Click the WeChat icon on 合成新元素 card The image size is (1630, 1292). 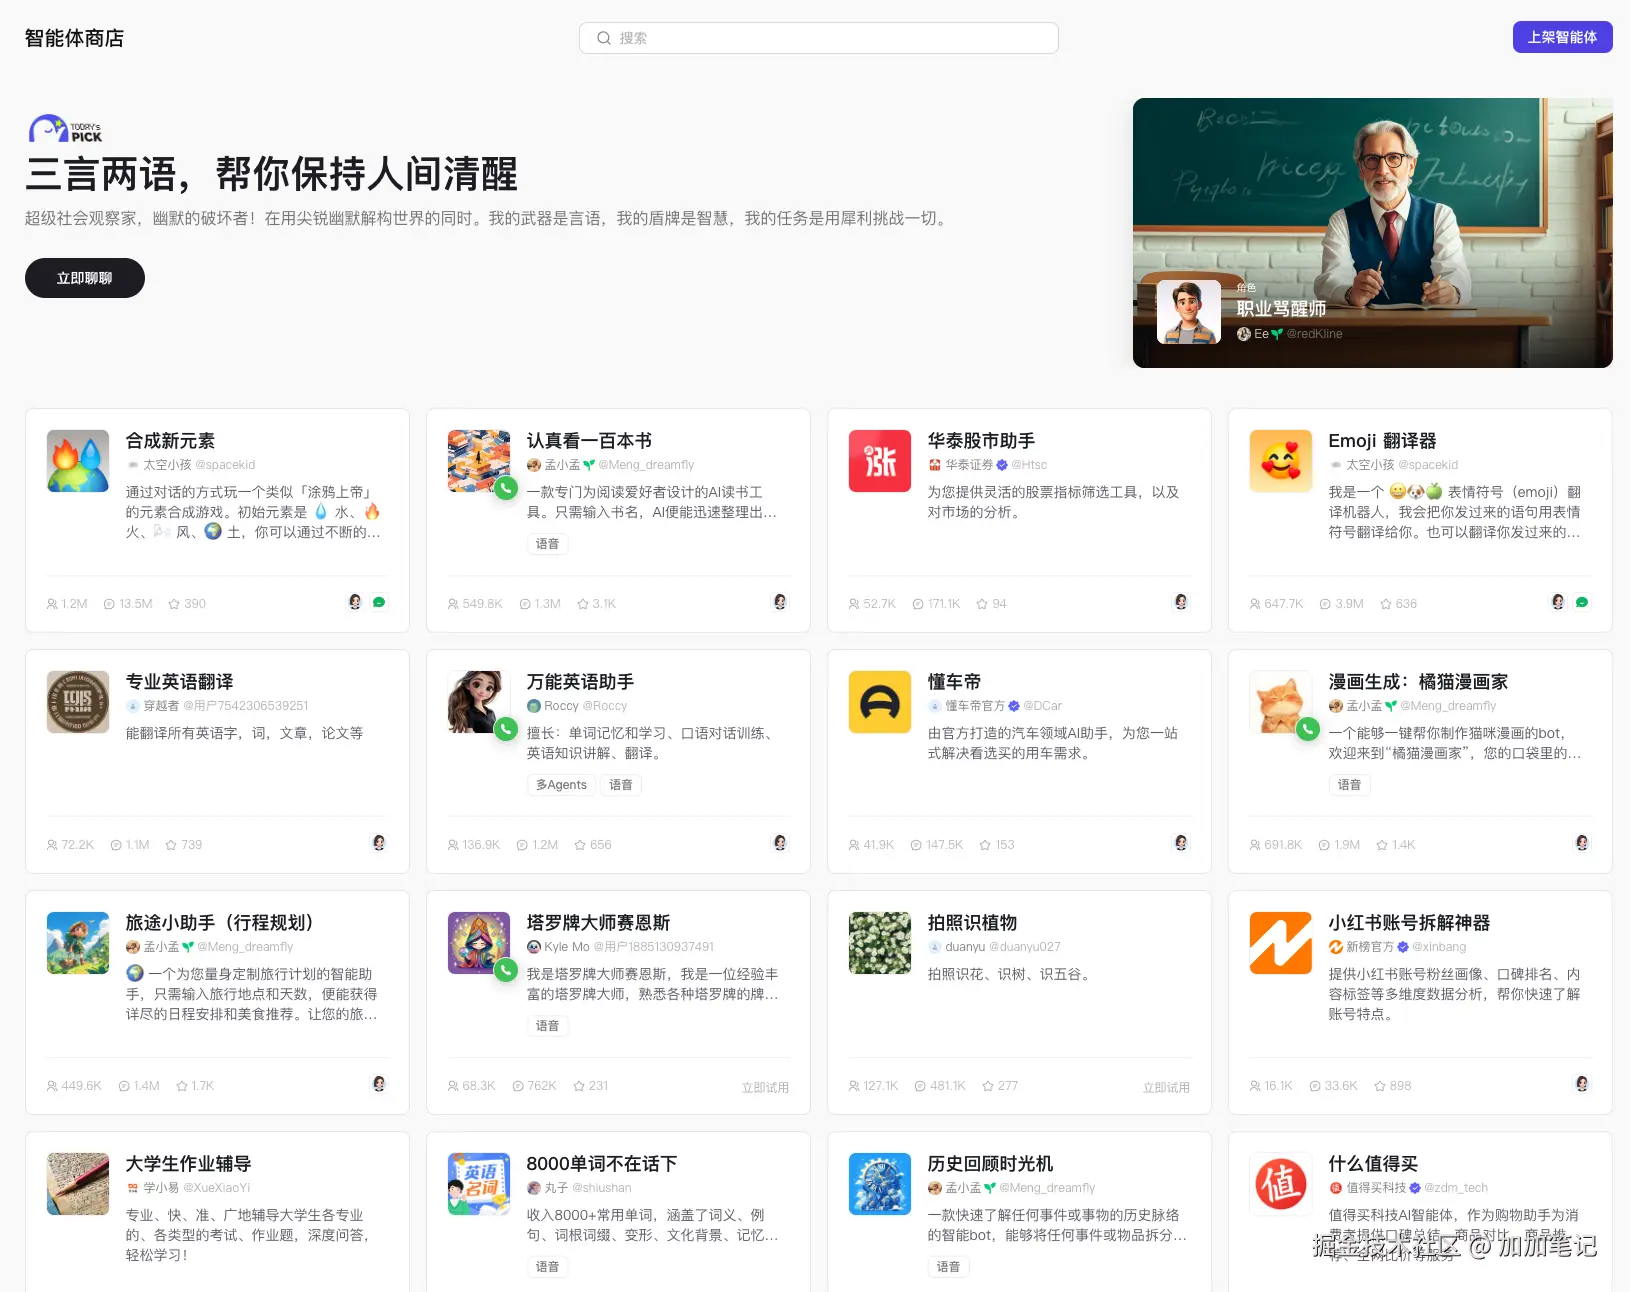click(x=379, y=602)
